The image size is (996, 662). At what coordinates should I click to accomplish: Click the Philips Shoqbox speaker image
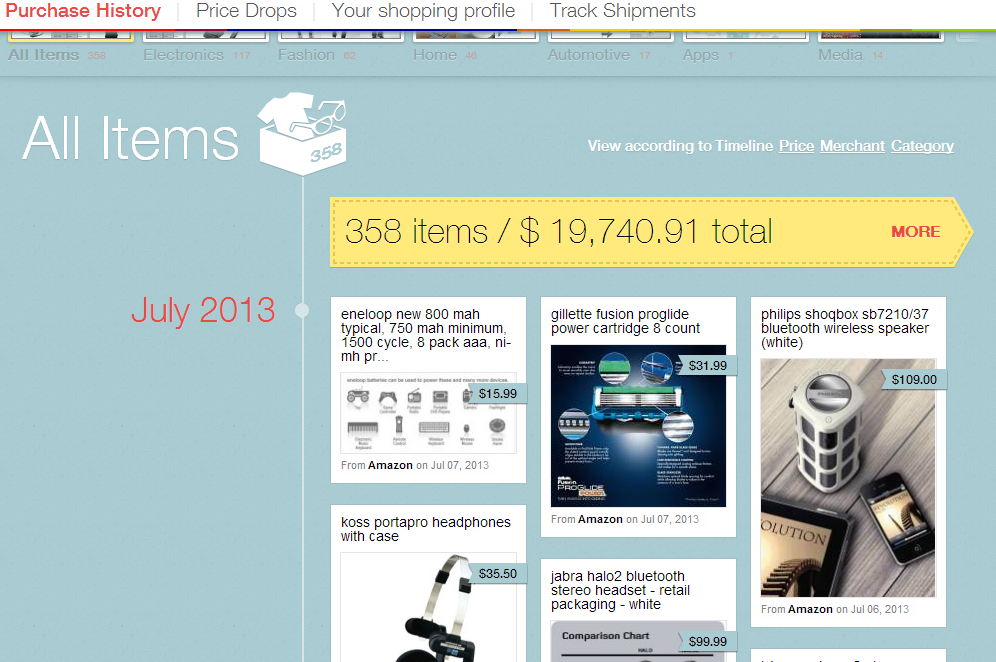pyautogui.click(x=848, y=478)
